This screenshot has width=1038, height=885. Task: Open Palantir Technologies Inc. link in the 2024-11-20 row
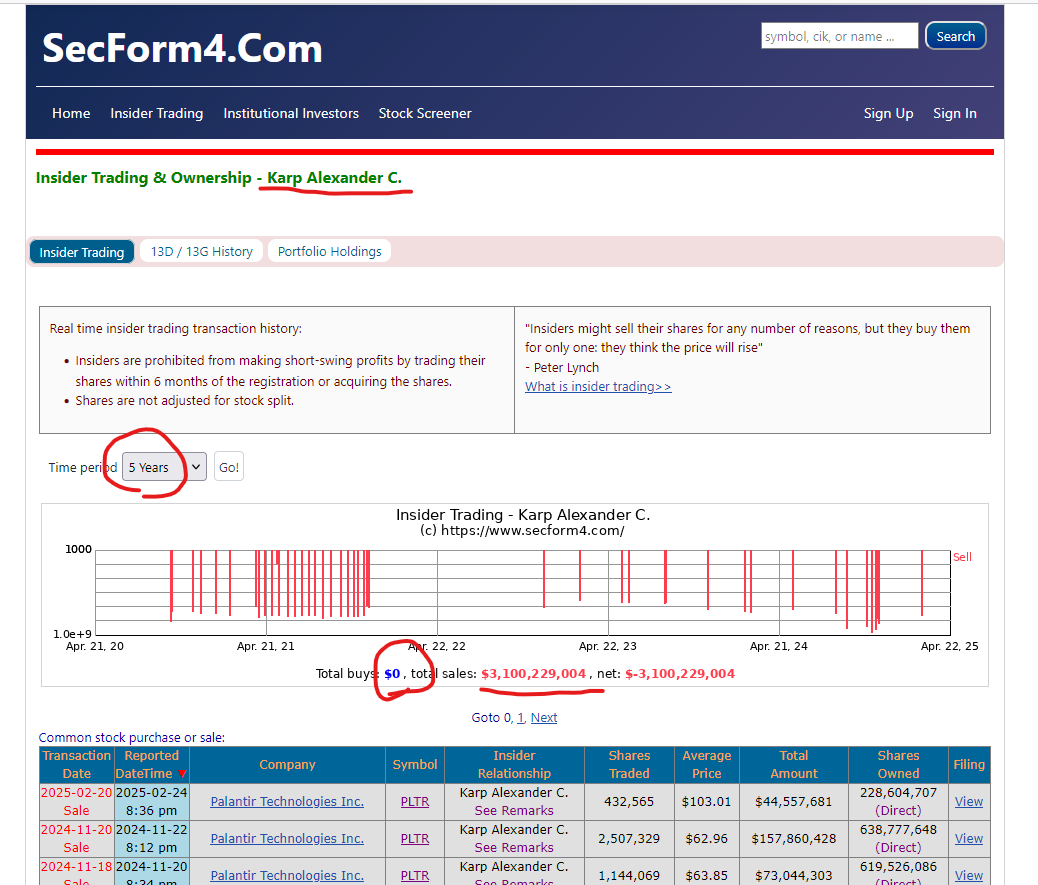pyautogui.click(x=287, y=839)
